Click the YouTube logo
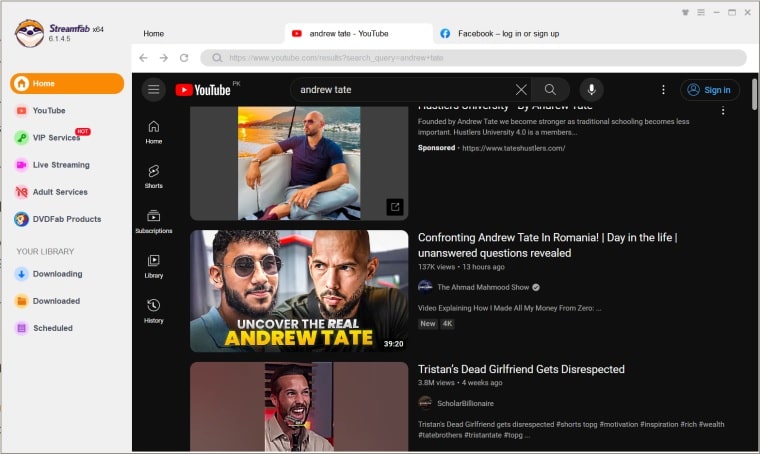 [x=203, y=90]
